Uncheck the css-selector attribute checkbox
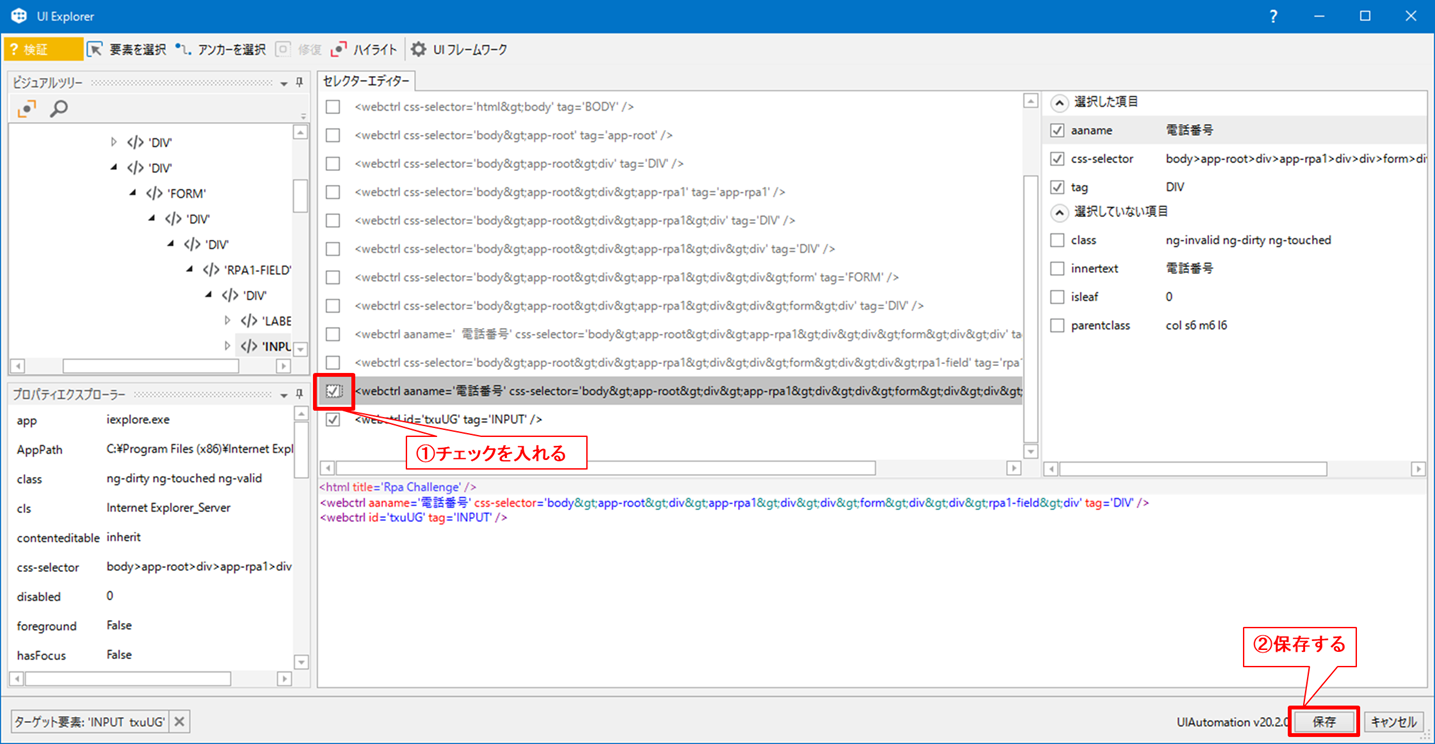Viewport: 1435px width, 744px height. point(1057,159)
